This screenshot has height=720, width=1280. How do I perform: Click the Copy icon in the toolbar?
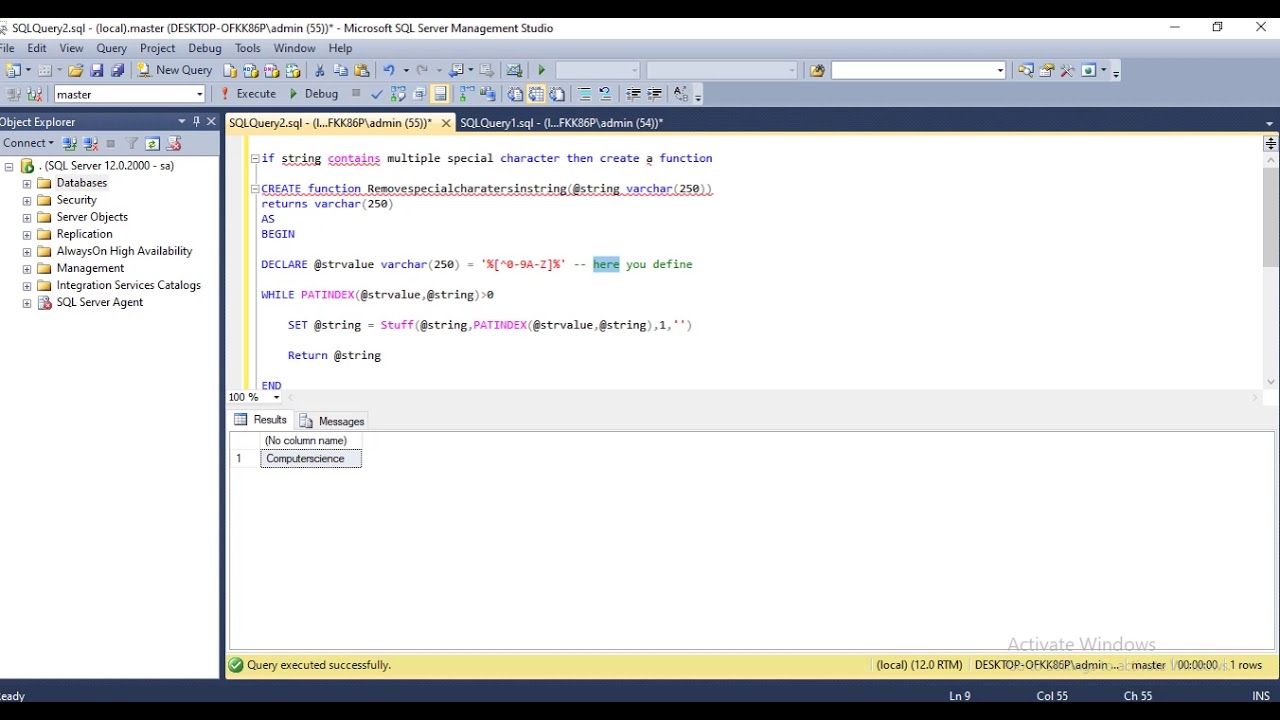[x=340, y=70]
